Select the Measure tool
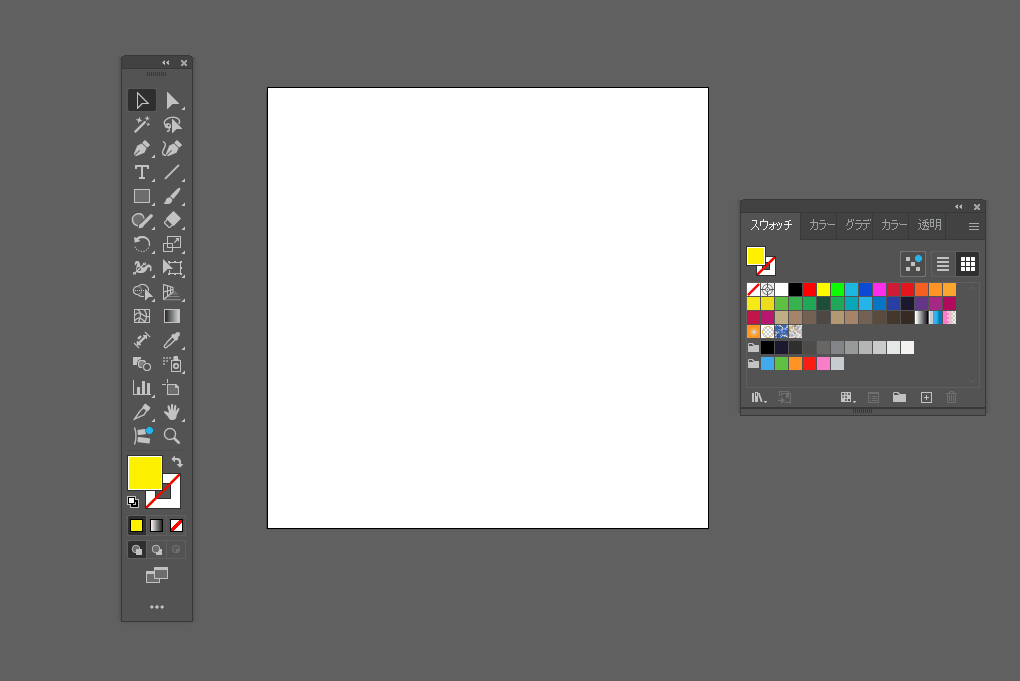Viewport: 1020px width, 681px height. click(x=142, y=340)
